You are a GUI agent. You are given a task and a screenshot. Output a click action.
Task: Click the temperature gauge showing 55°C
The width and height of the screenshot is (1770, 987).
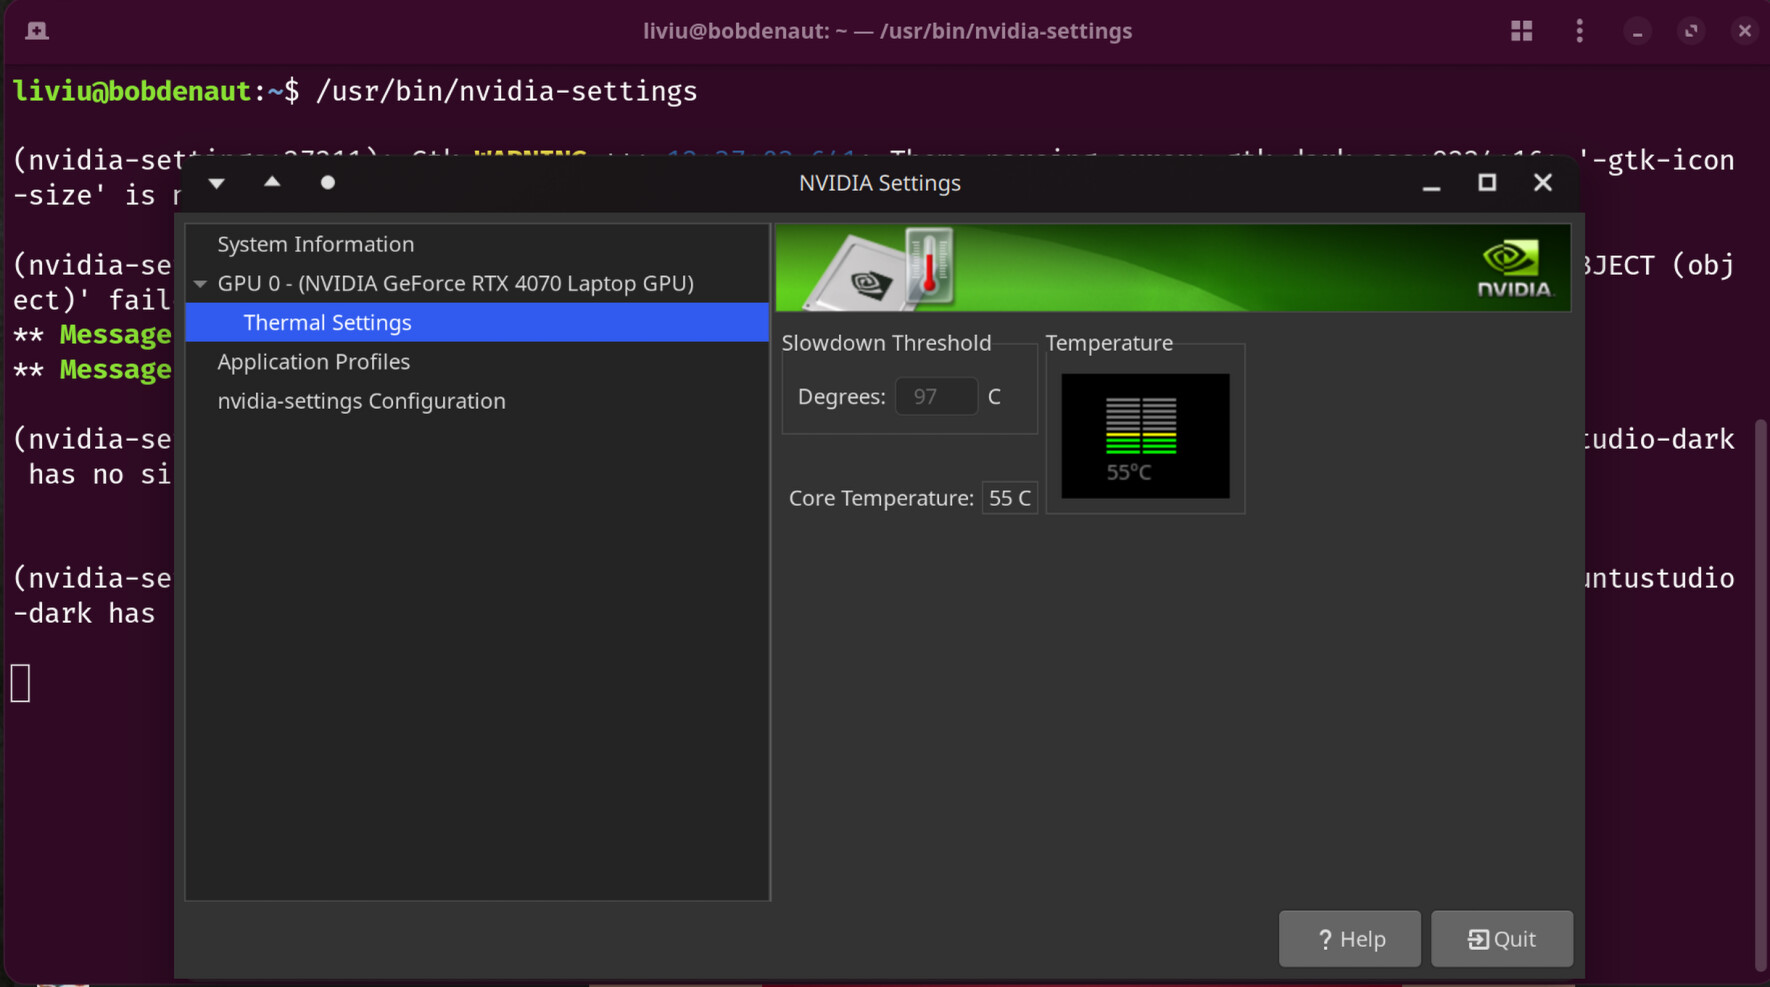pyautogui.click(x=1144, y=436)
